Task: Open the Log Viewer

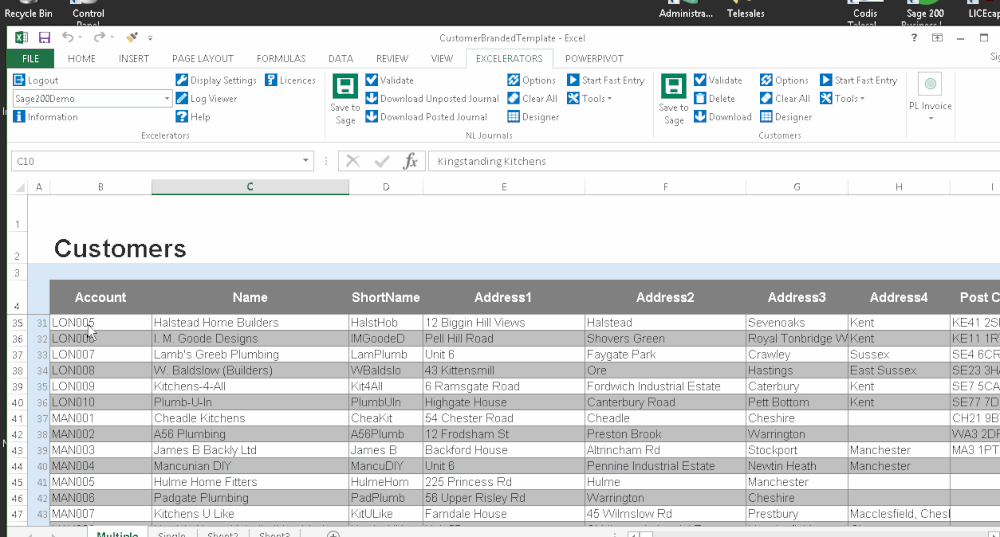Action: [207, 99]
